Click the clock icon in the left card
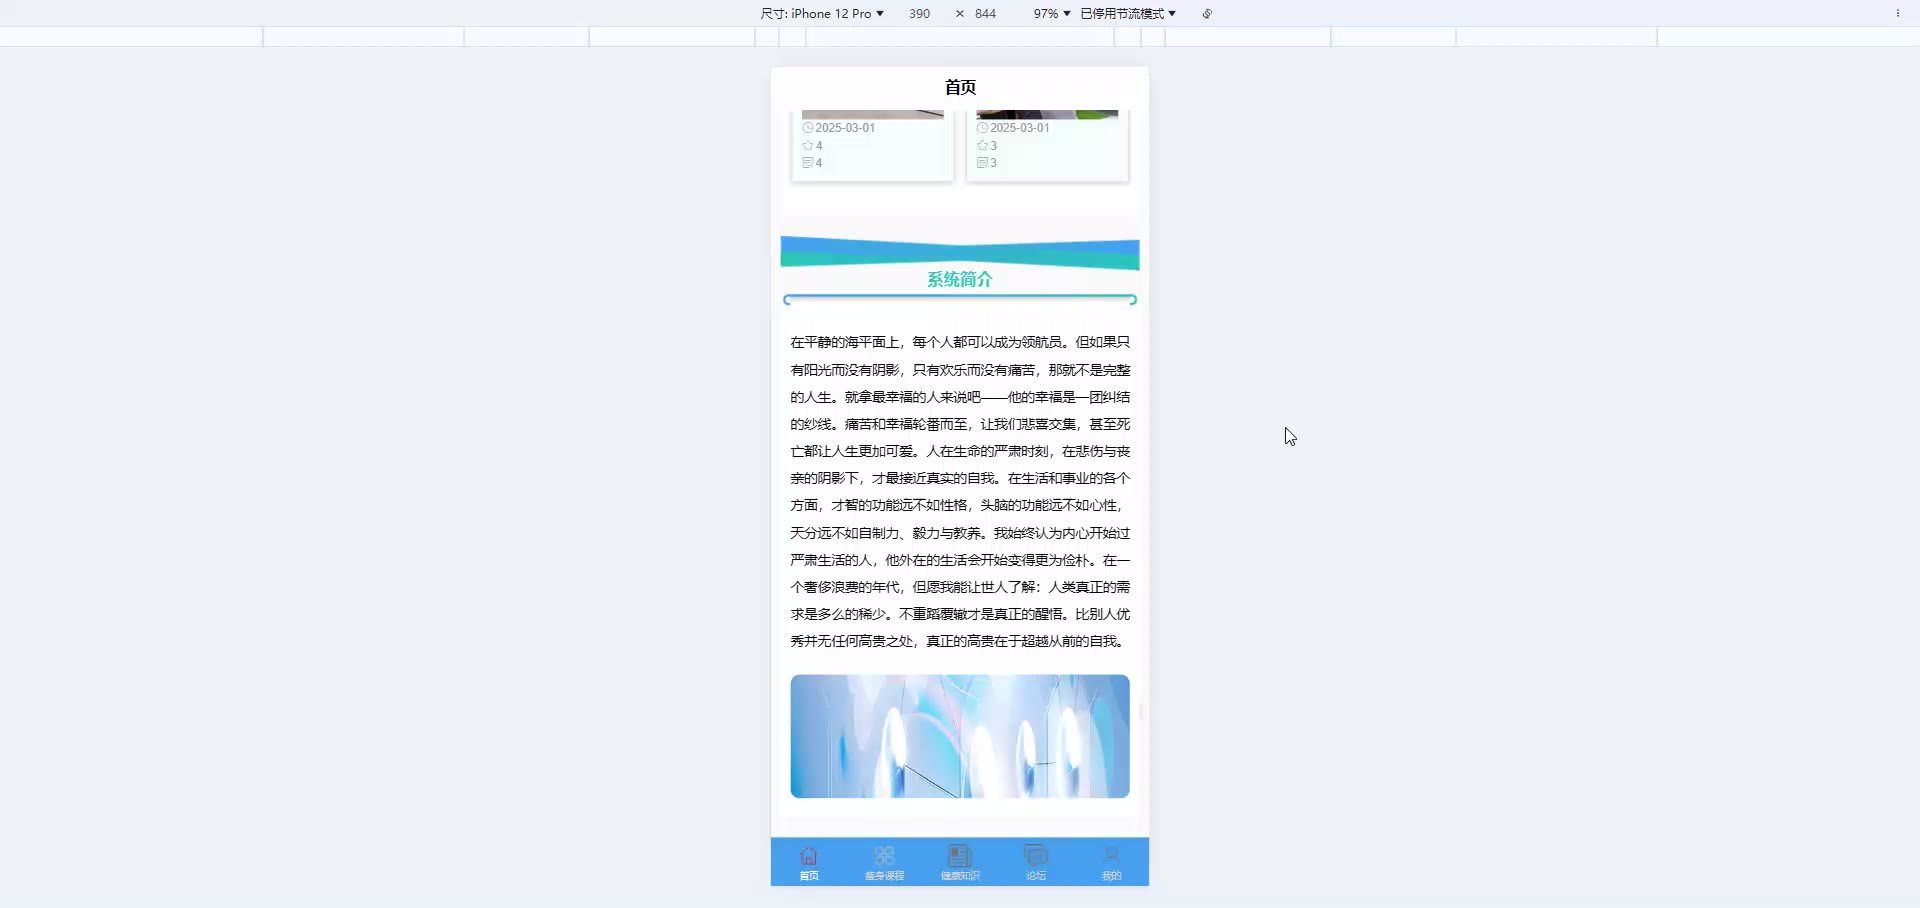This screenshot has height=908, width=1920. point(808,128)
